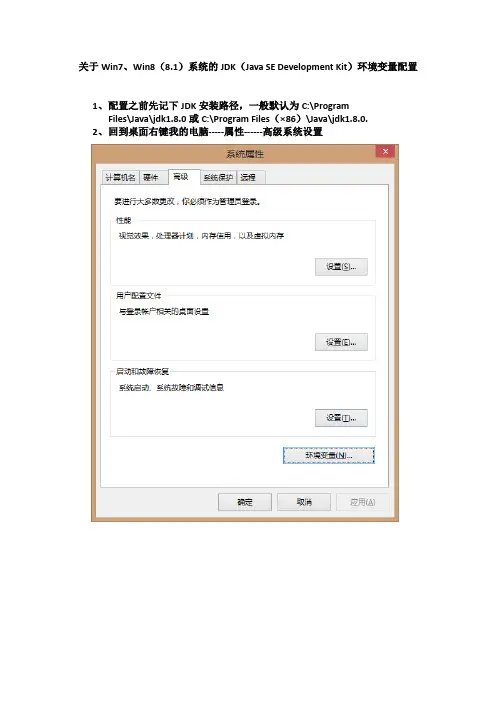Viewport: 496px width, 702px height.
Task: Click the greyed 应用(A) button
Action: [x=363, y=502]
